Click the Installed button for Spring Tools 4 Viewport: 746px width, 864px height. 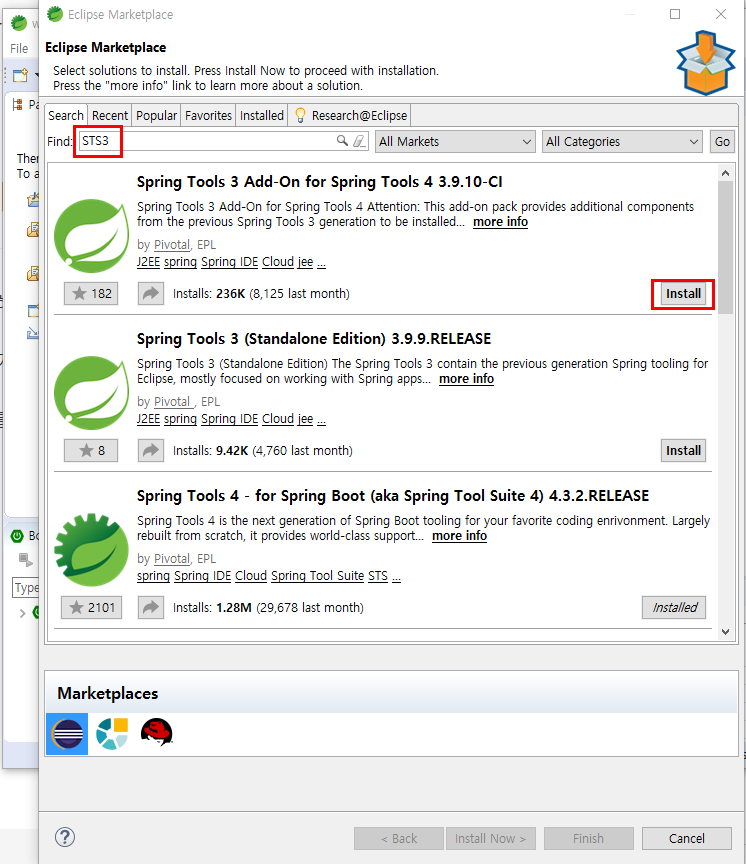click(674, 608)
